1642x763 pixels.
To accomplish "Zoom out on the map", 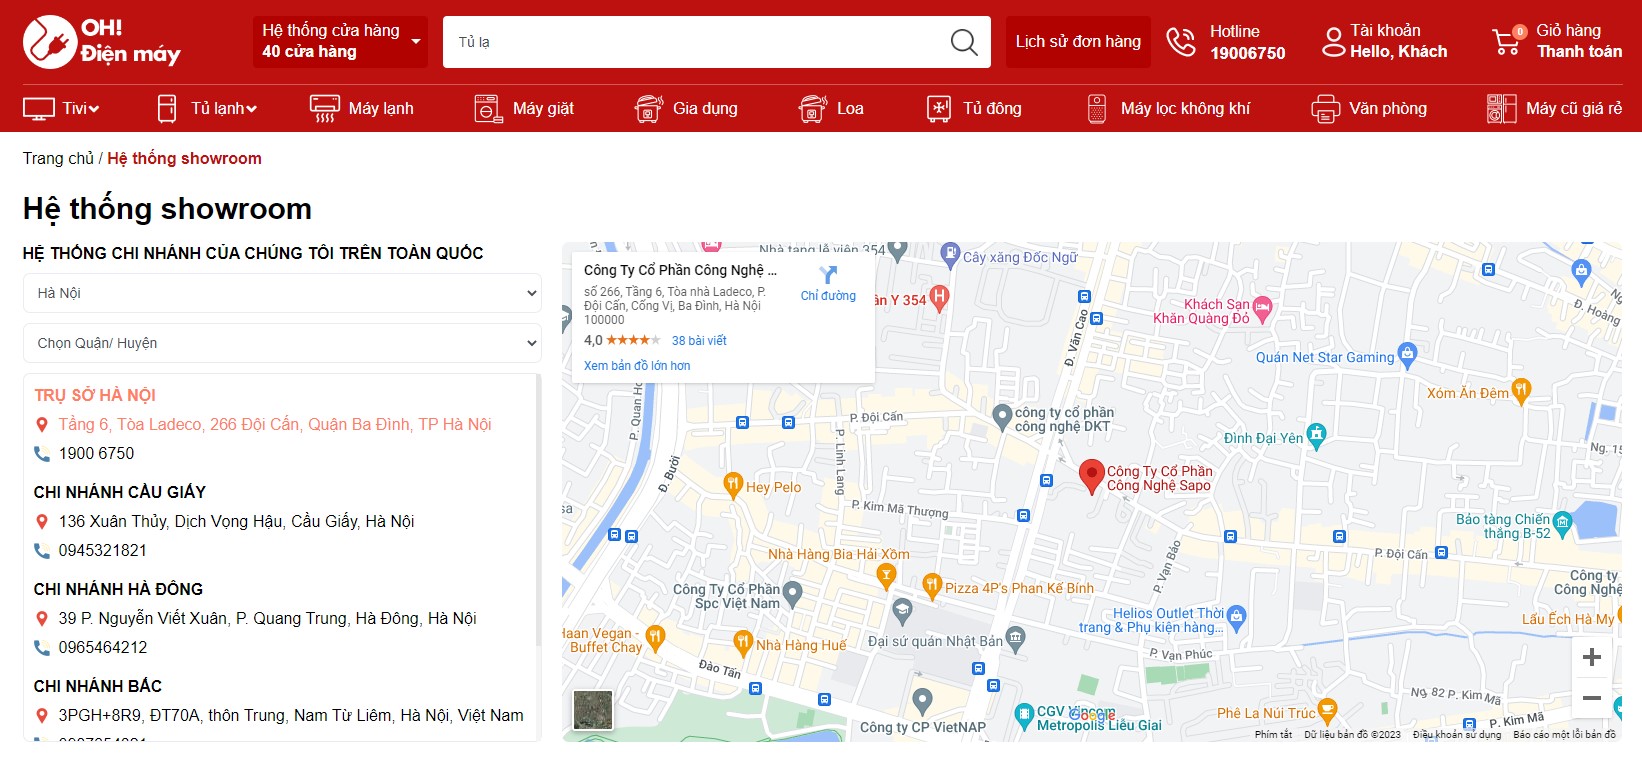I will pyautogui.click(x=1592, y=698).
